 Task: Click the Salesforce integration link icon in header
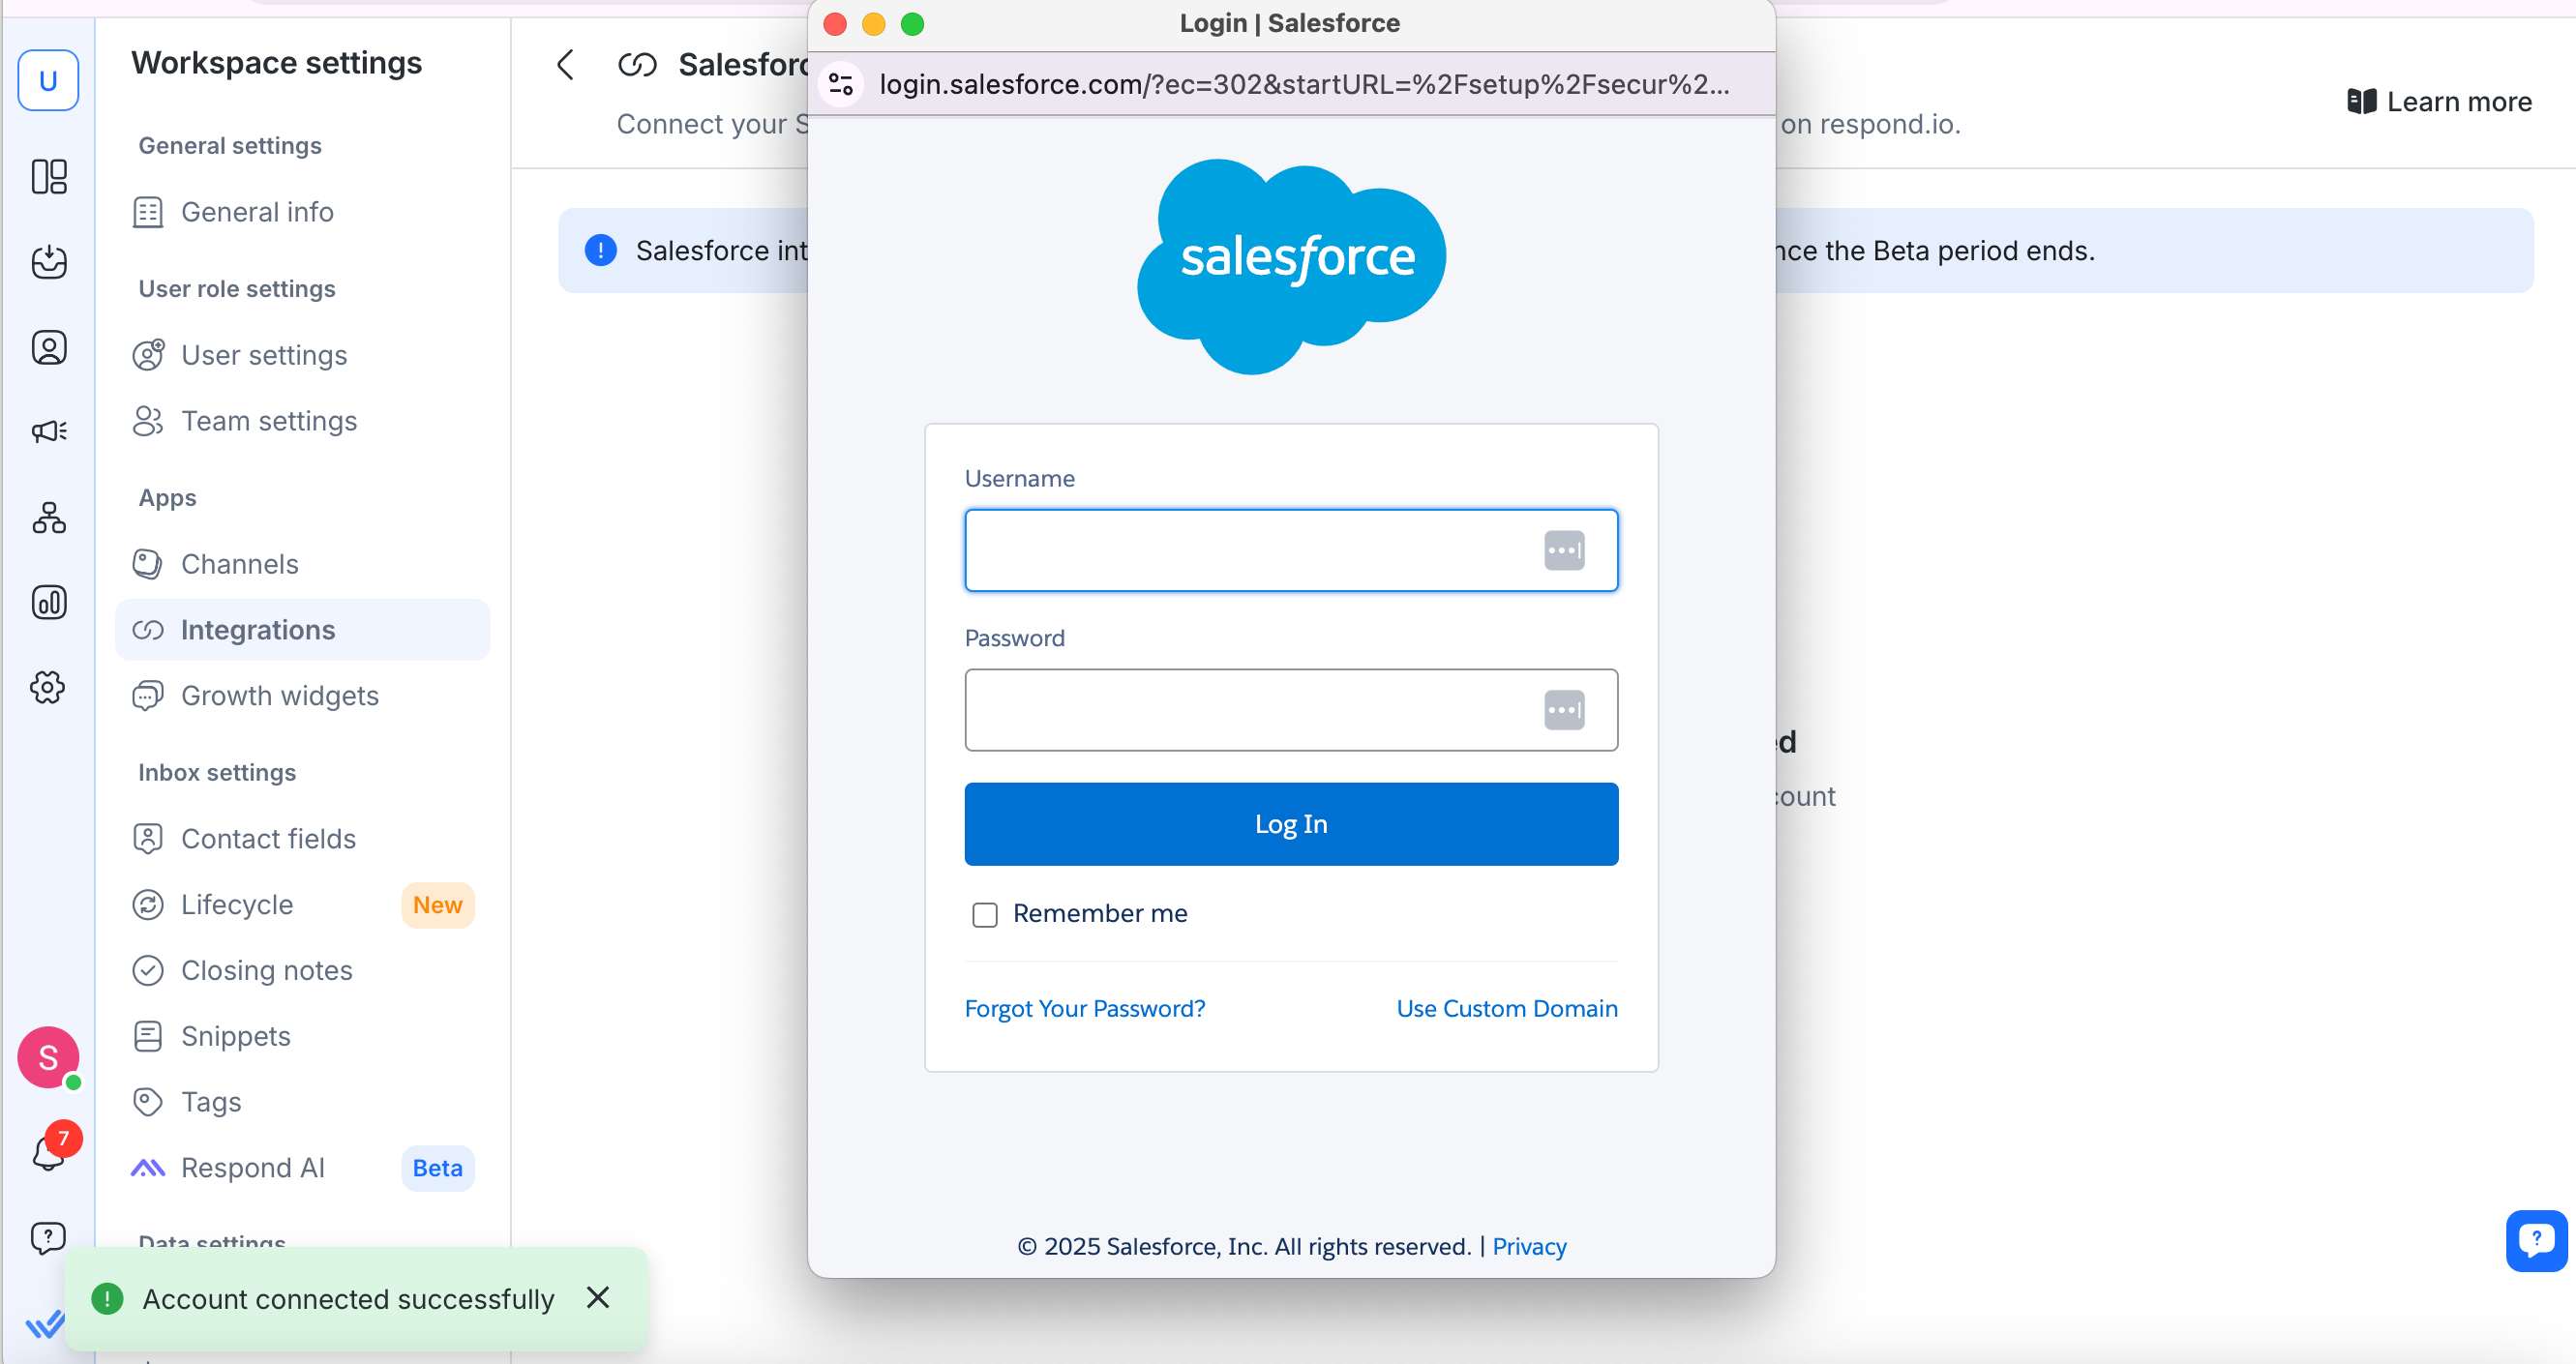pyautogui.click(x=637, y=65)
